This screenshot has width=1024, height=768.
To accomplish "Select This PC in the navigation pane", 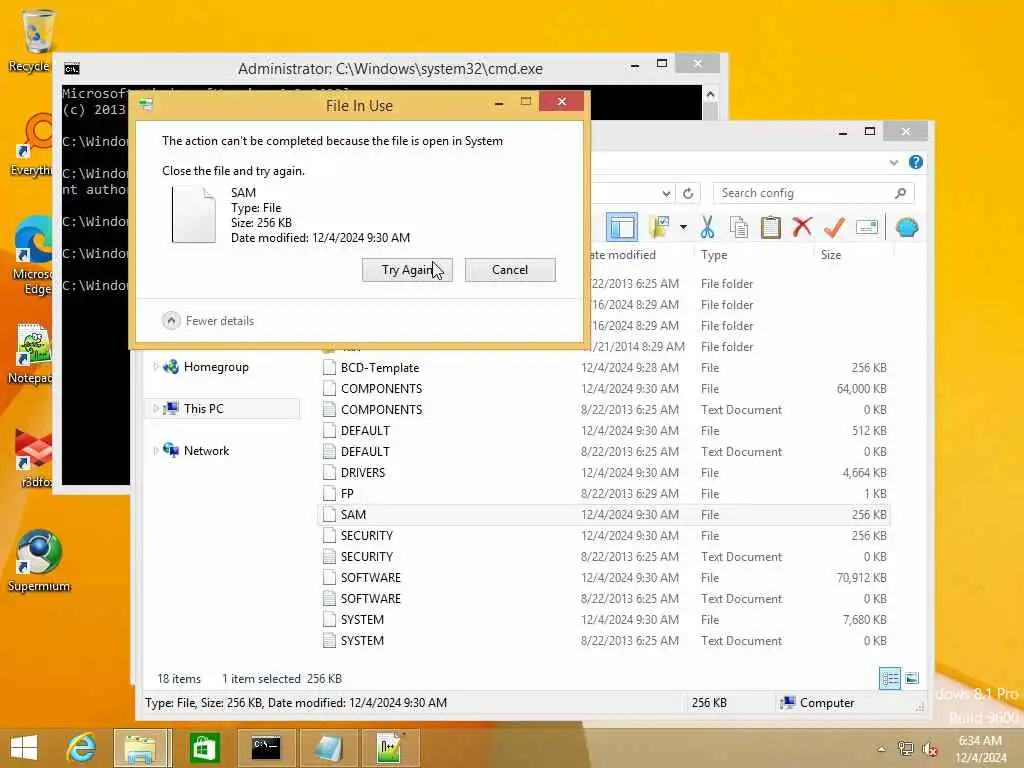I will [203, 409].
